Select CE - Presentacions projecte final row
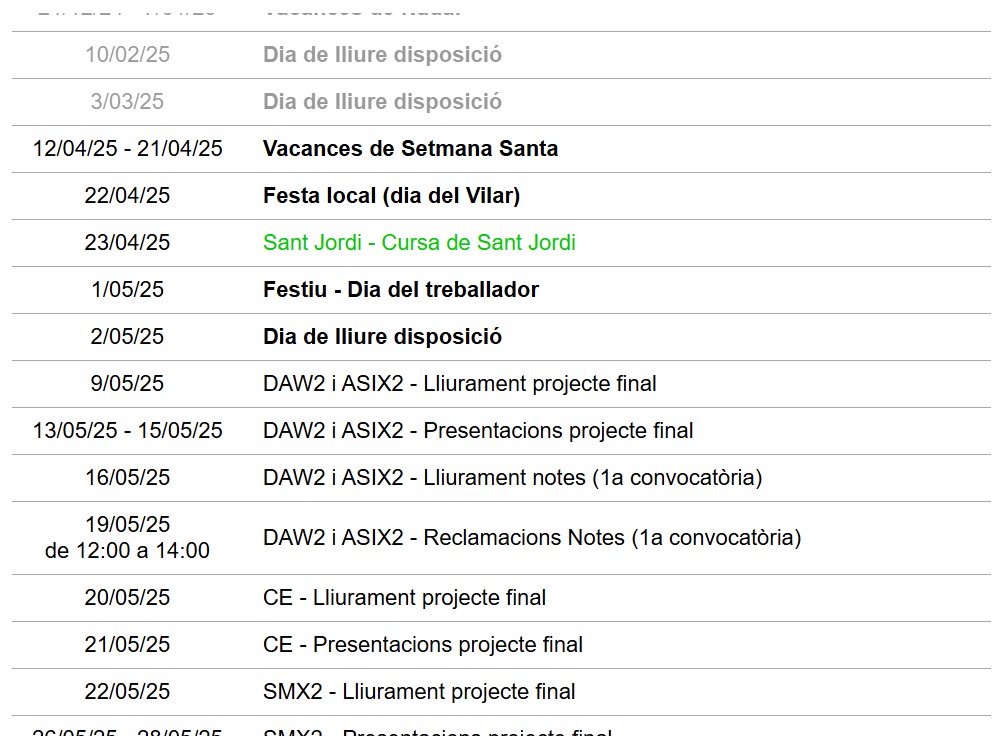The image size is (1002, 741). tap(501, 645)
